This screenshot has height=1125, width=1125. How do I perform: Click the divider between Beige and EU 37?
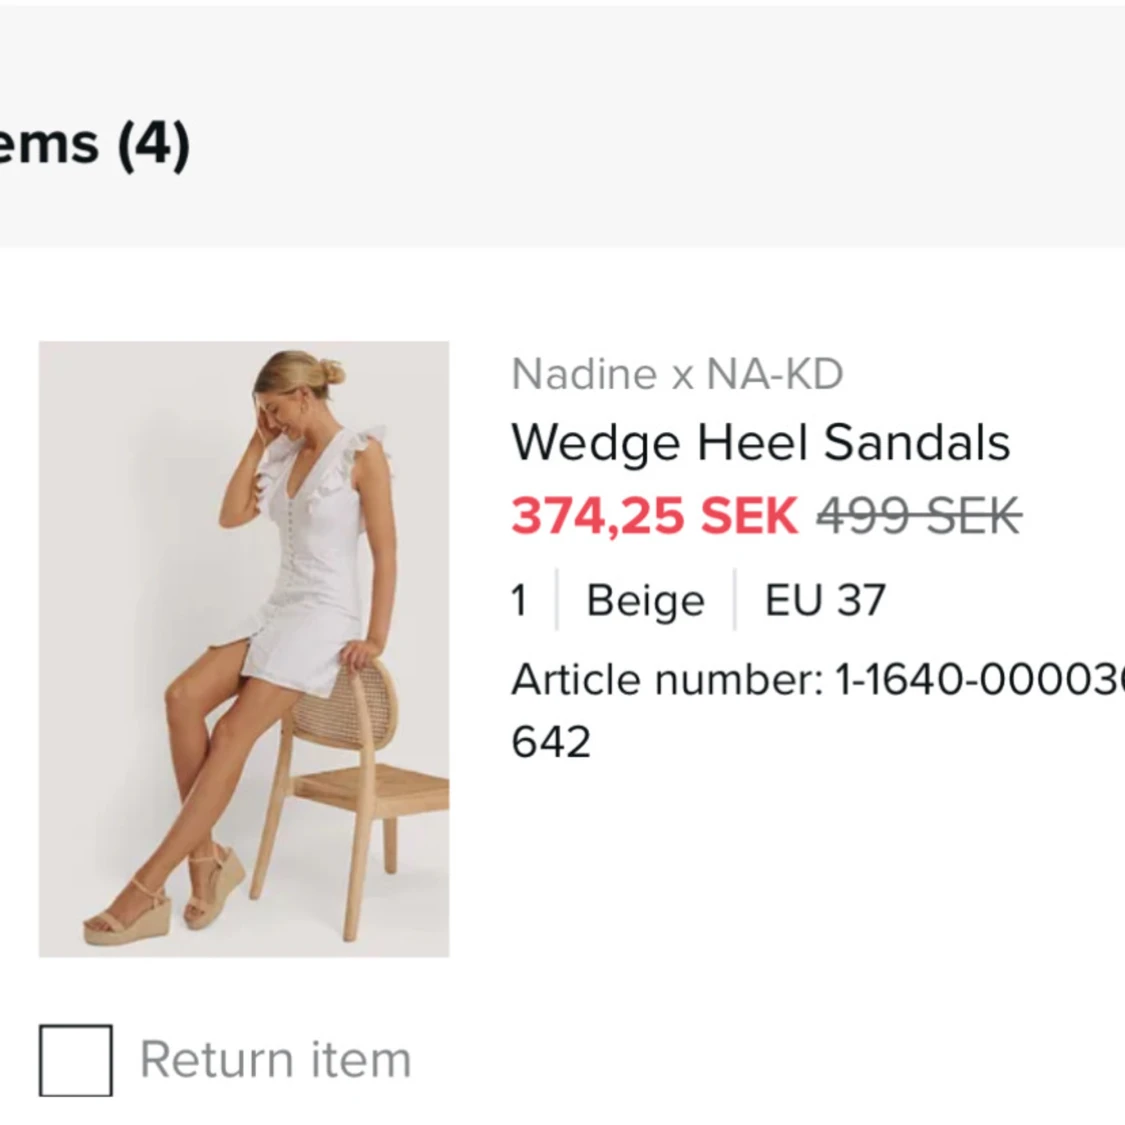(x=735, y=600)
